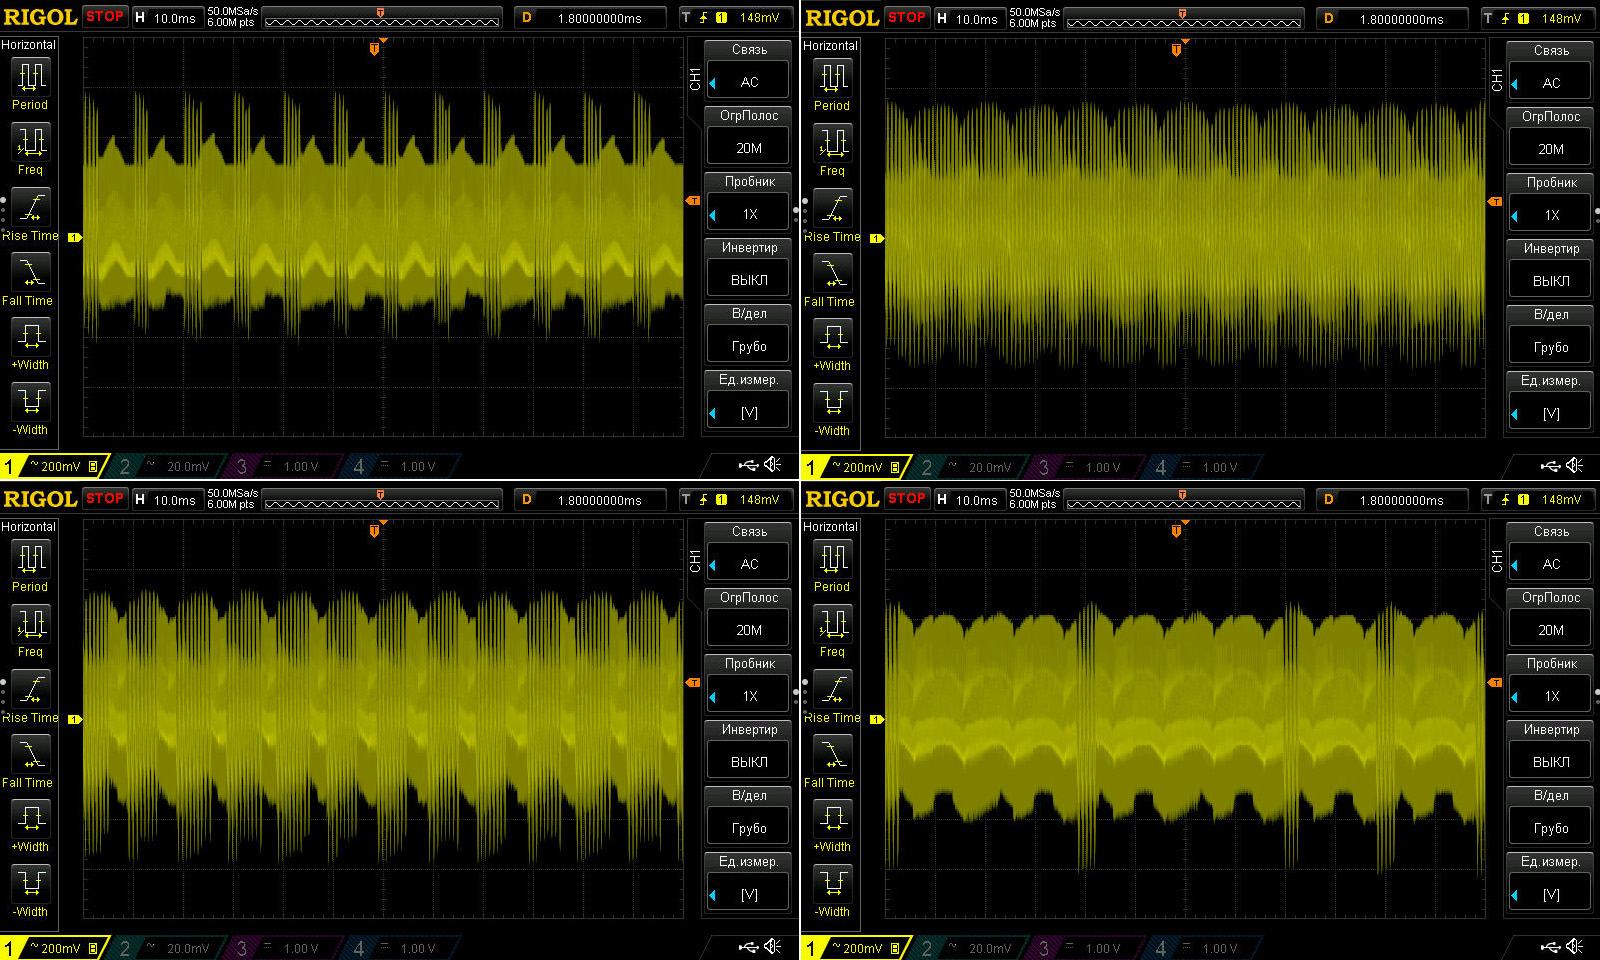Toggle the ОгрПолос 20M bandwidth limit in top-right panel
Viewport: 1600px width, 960px height.
coord(1550,149)
